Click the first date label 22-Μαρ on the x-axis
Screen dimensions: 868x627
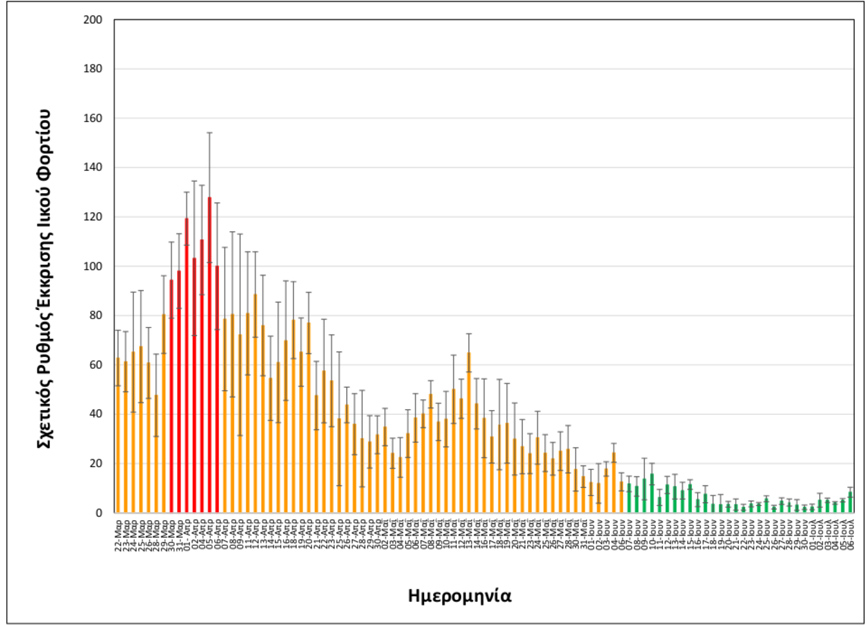click(x=119, y=532)
